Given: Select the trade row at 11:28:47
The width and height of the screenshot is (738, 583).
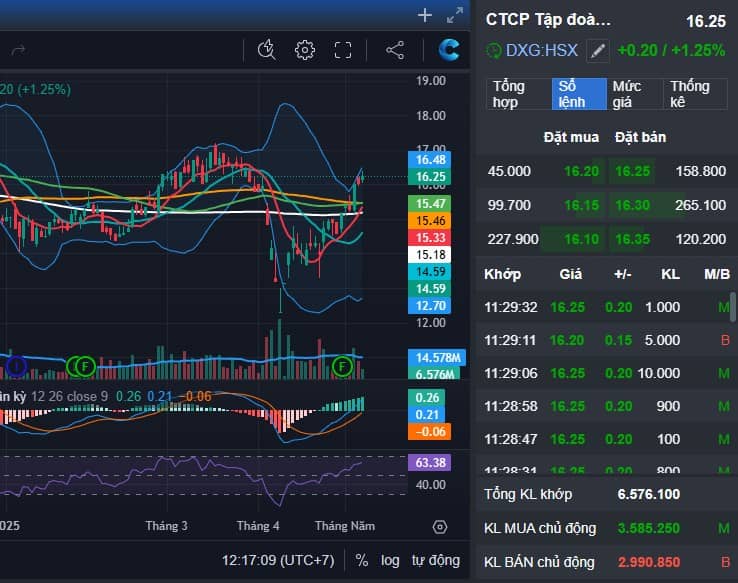Looking at the screenshot, I should 604,439.
